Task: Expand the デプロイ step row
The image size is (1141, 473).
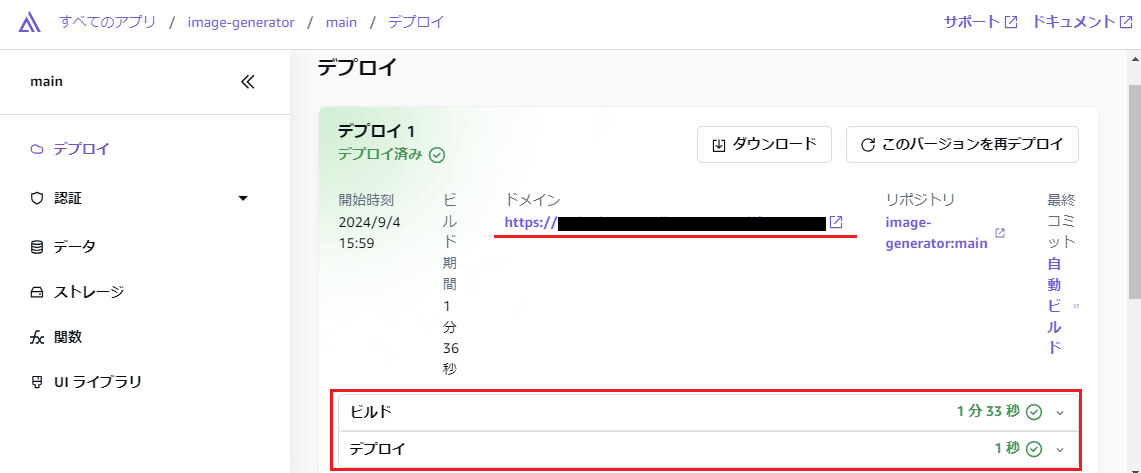Action: [707, 449]
